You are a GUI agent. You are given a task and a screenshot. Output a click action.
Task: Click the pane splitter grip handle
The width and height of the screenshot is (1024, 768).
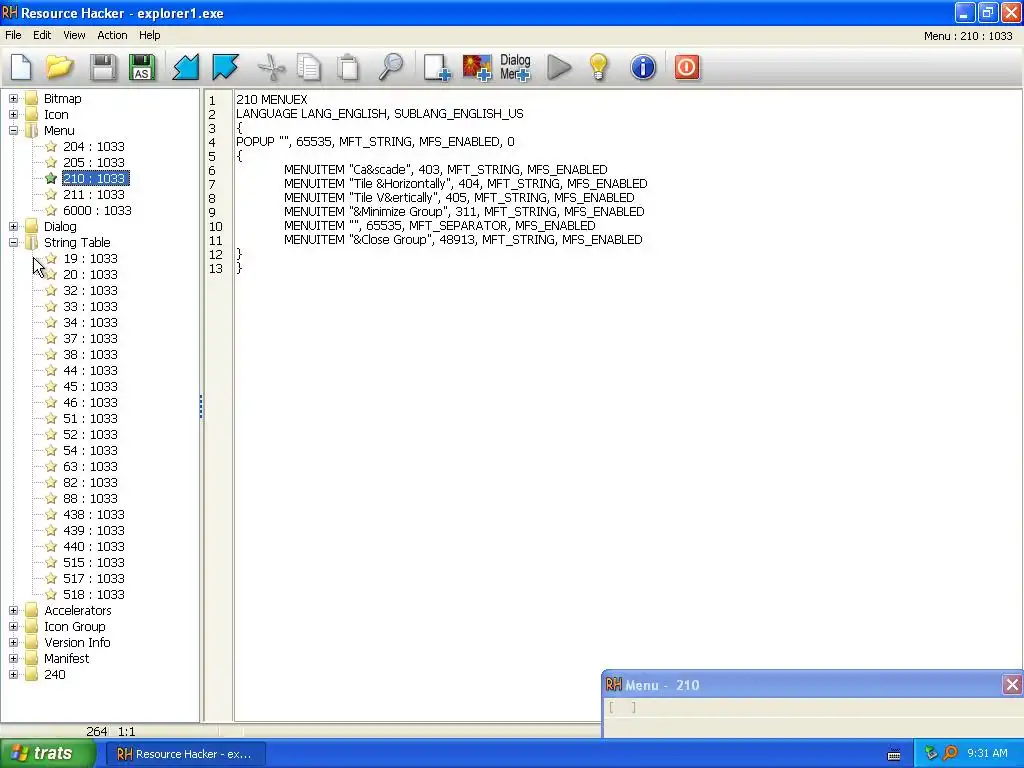pyautogui.click(x=201, y=406)
